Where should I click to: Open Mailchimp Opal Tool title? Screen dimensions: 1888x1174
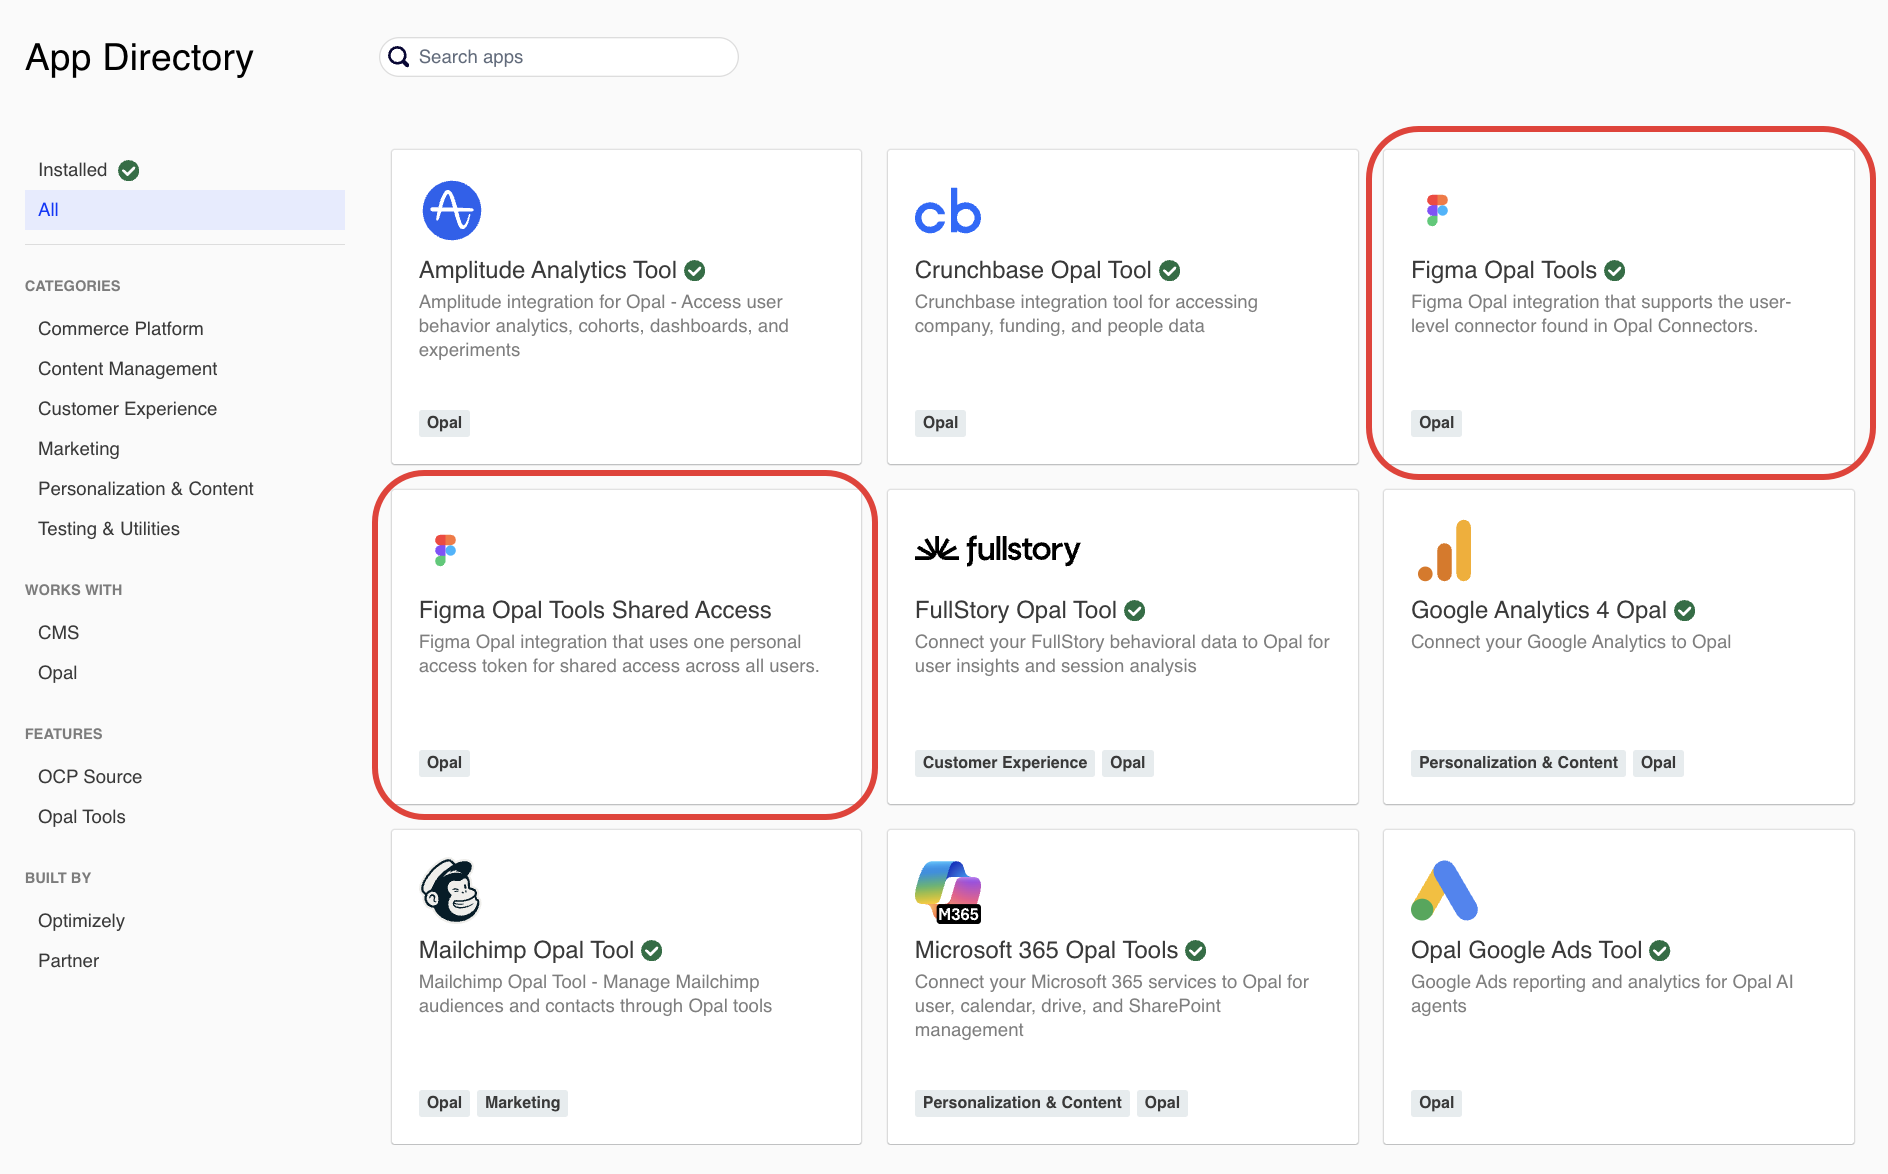click(x=527, y=950)
